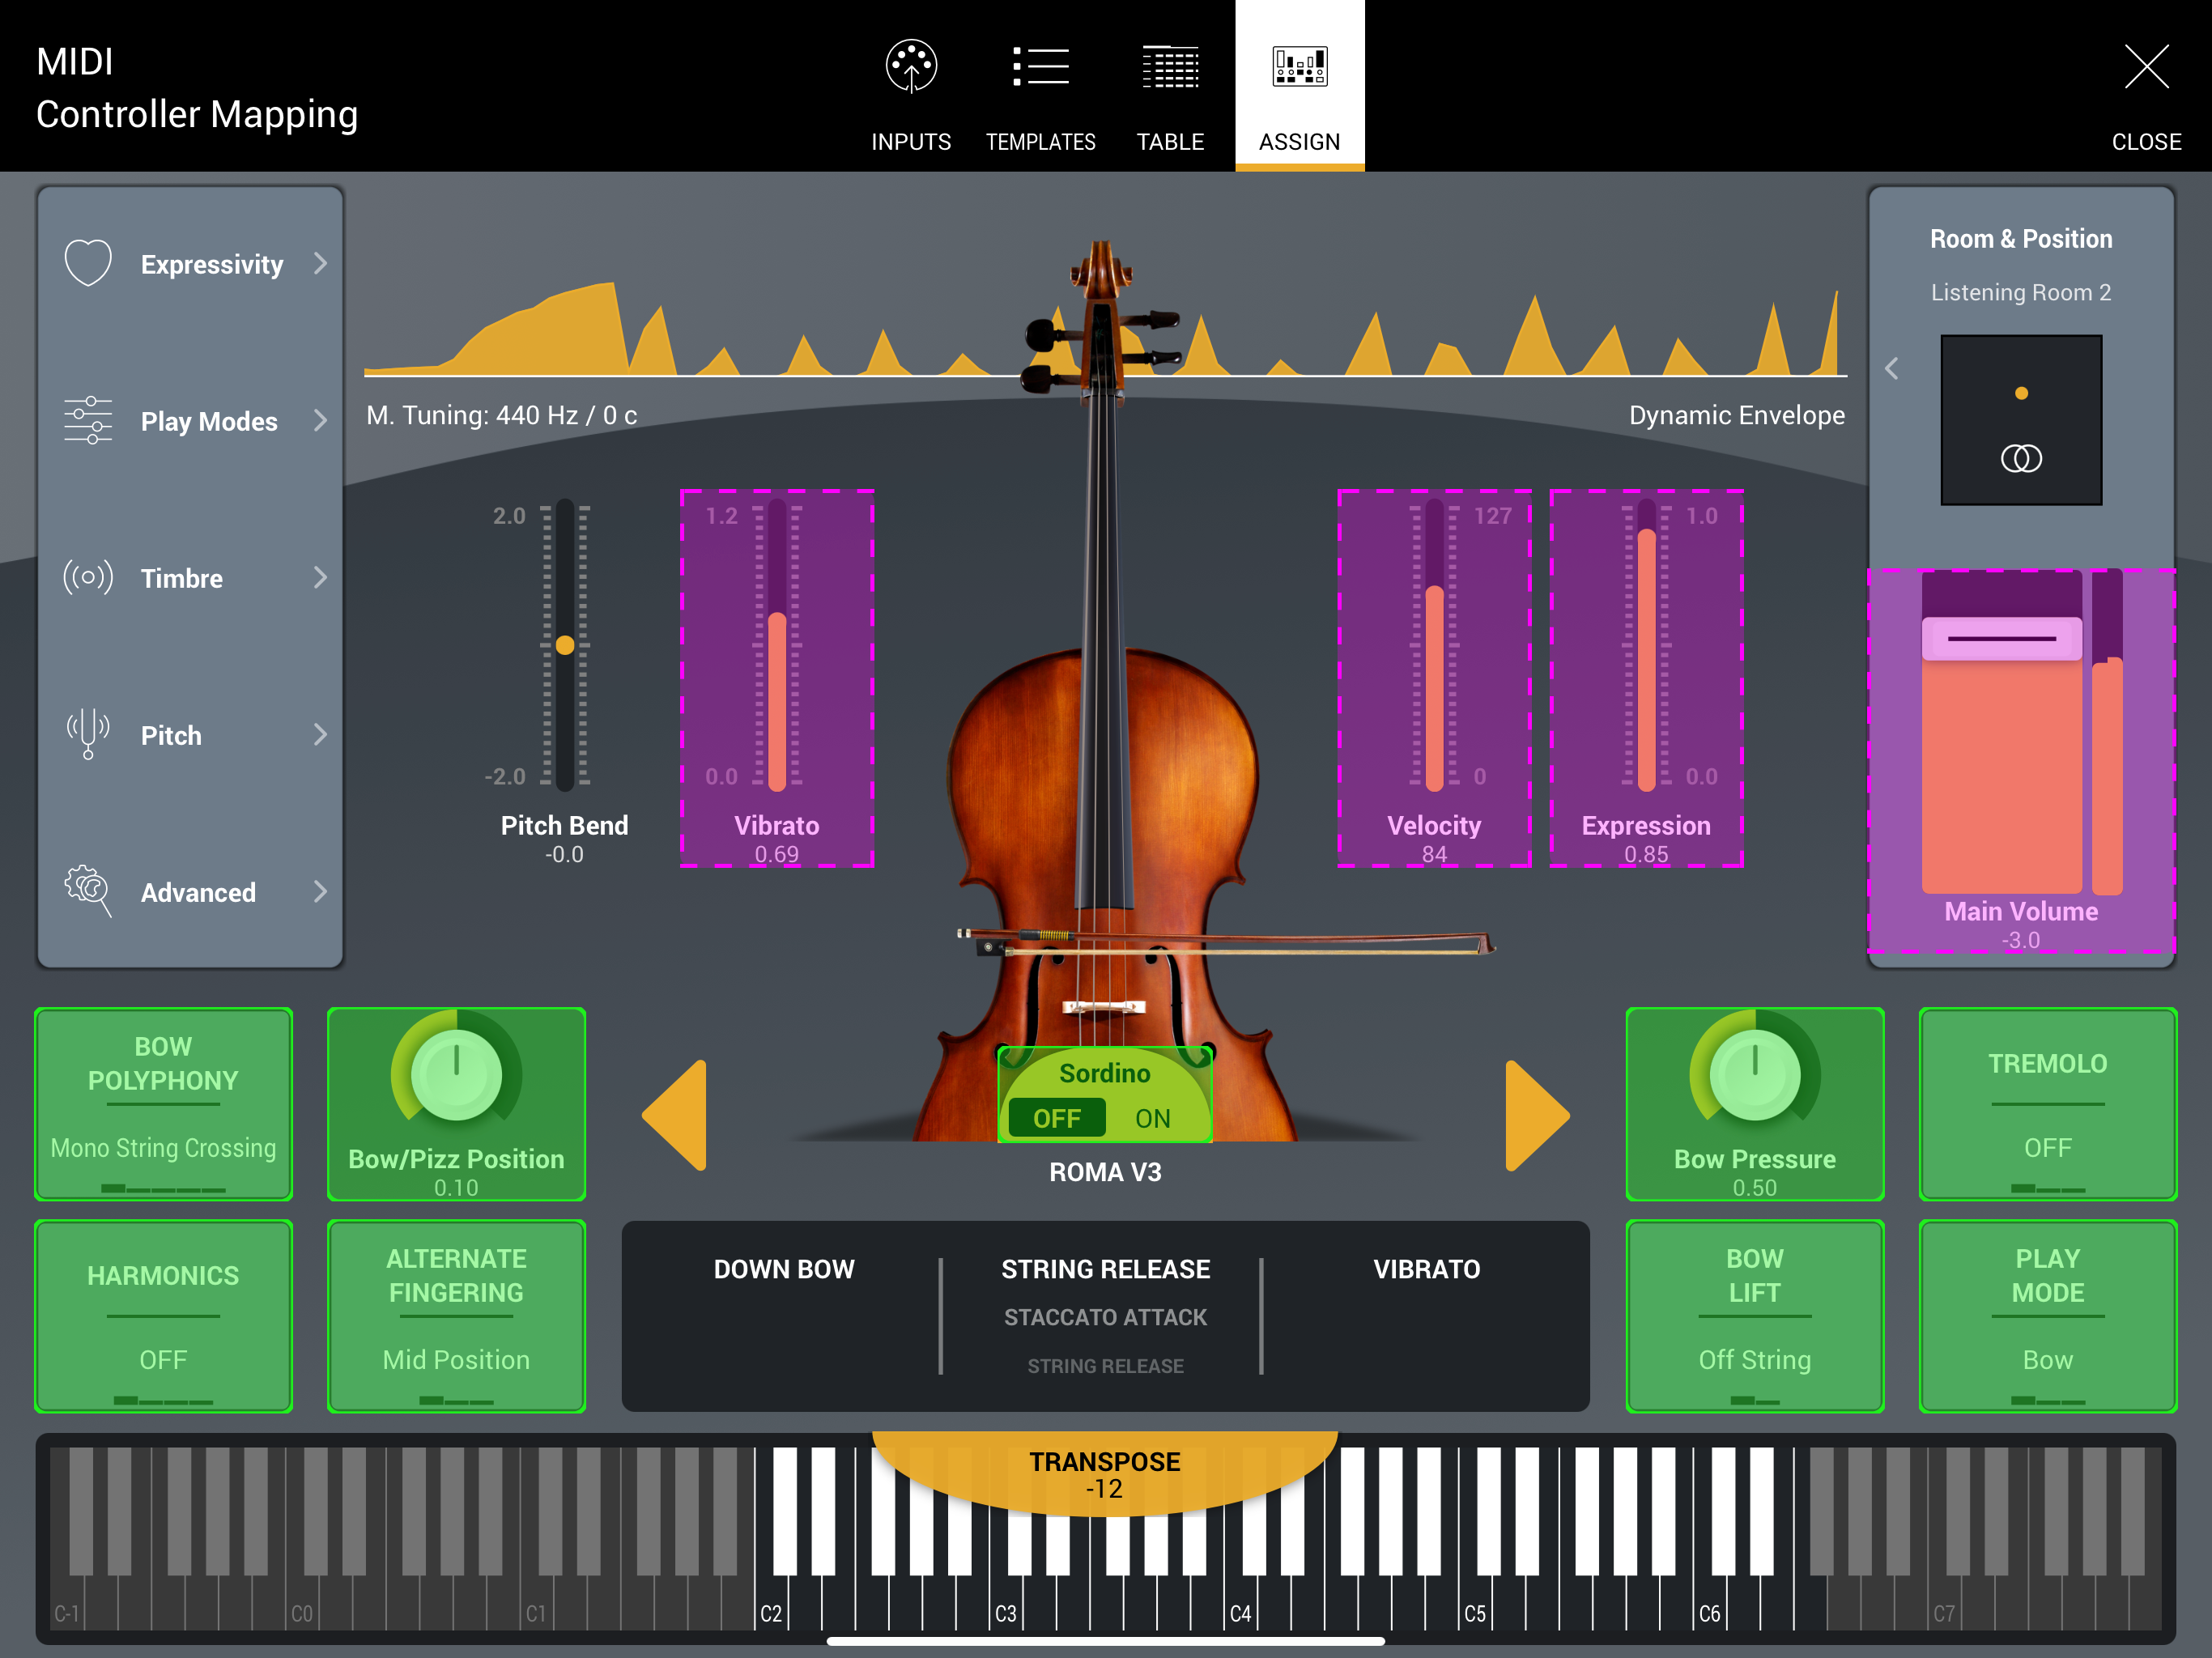Screen dimensions: 2212x1658
Task: Click the Pitch tuning fork icon
Action: (88, 734)
